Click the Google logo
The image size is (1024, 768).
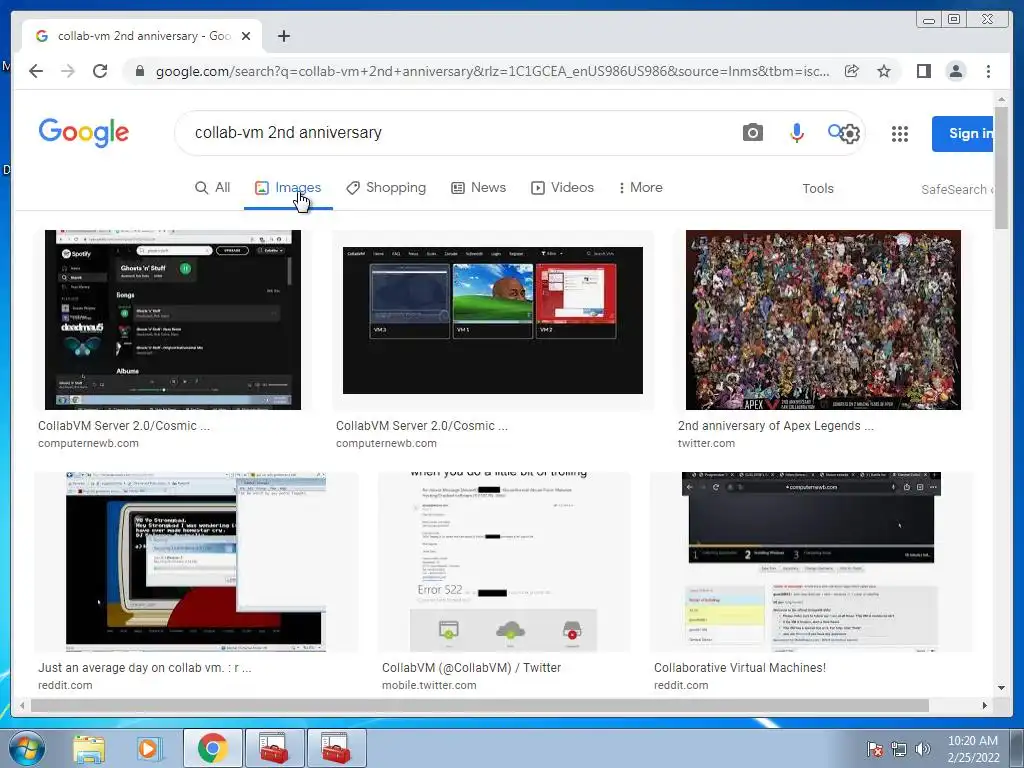[x=84, y=133]
